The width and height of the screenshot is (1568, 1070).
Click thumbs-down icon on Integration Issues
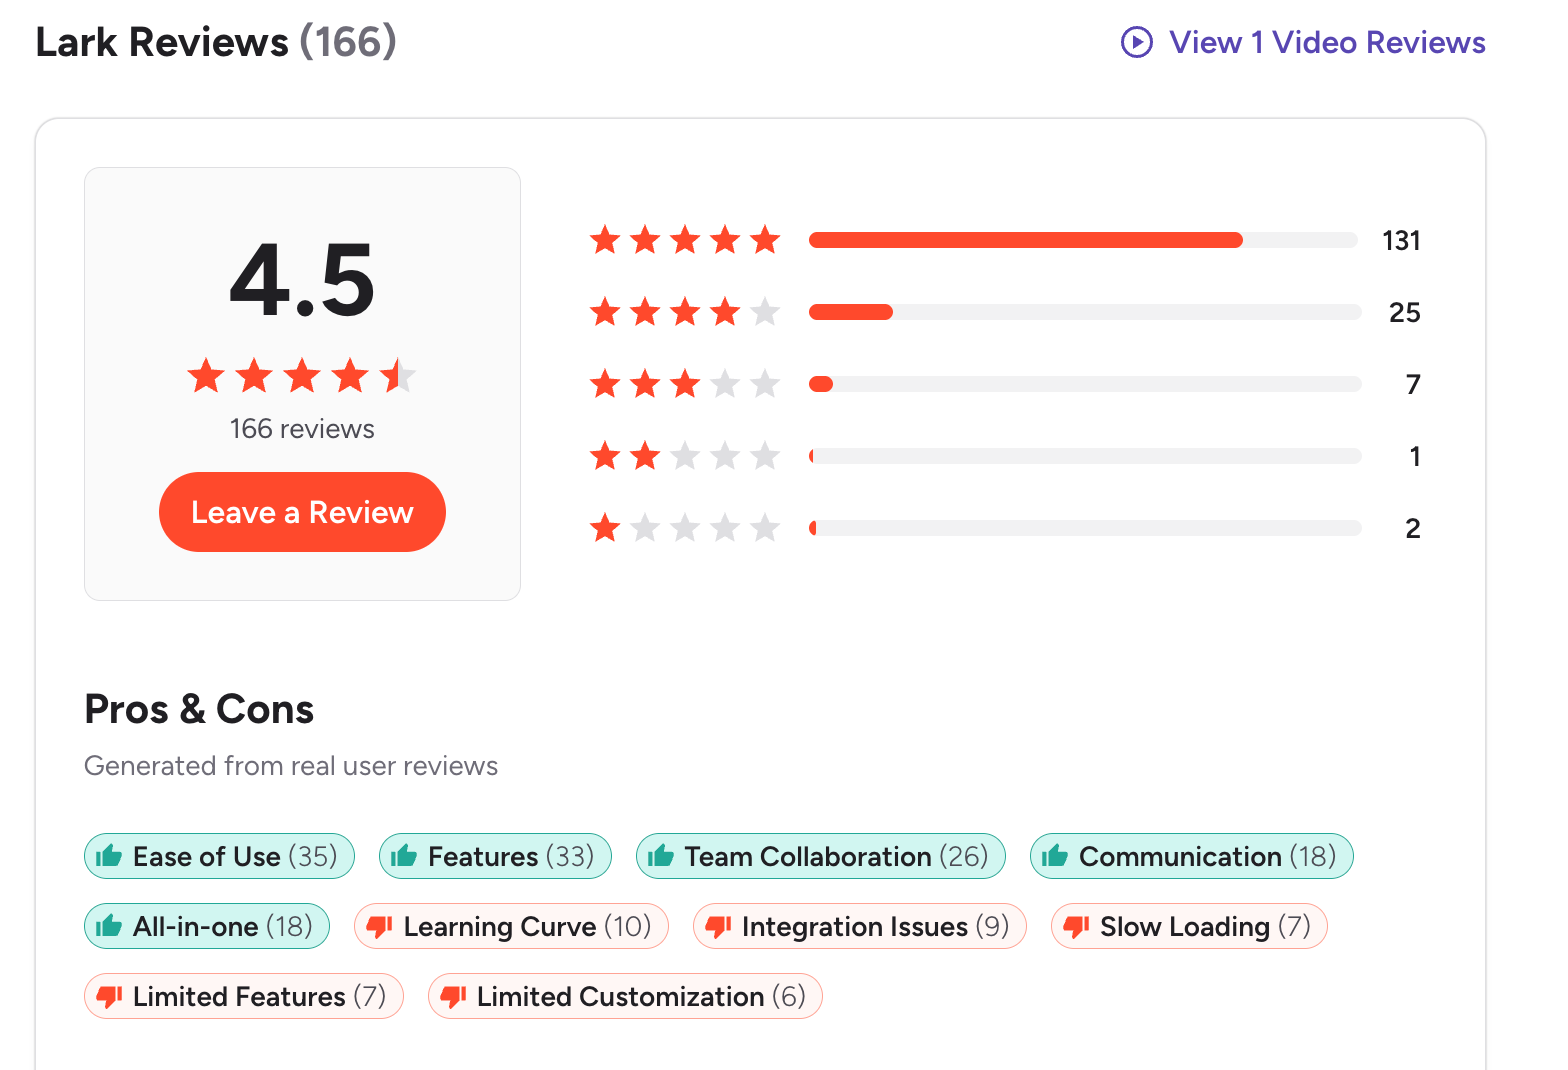(719, 927)
